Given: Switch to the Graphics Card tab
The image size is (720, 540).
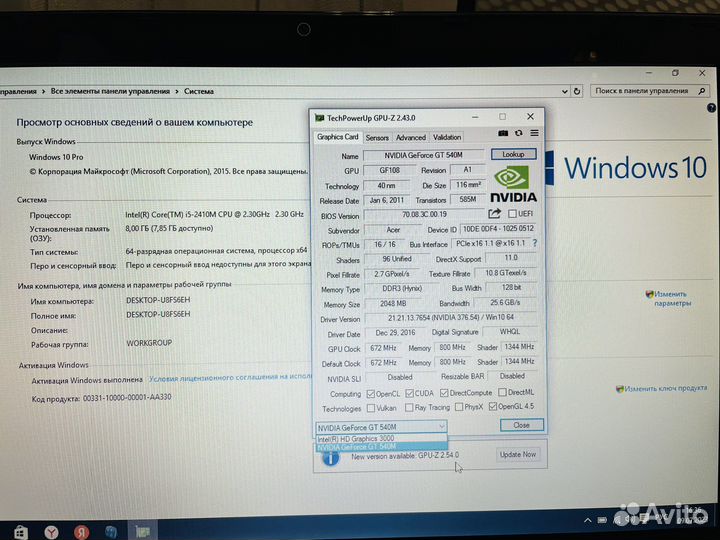Looking at the screenshot, I should (338, 137).
